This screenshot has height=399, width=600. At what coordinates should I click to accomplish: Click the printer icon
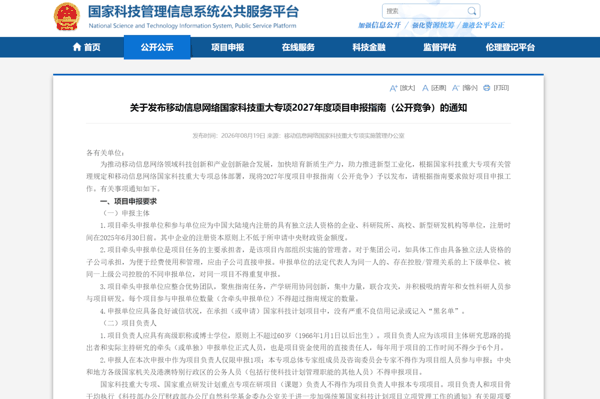(x=486, y=88)
